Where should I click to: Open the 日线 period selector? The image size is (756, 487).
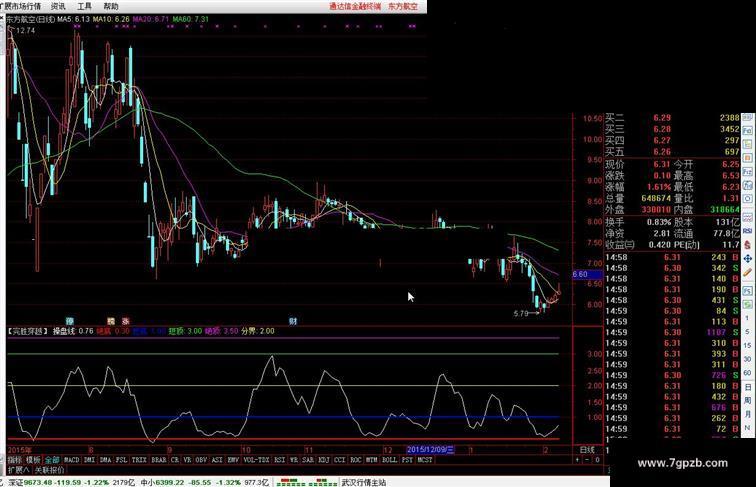(x=587, y=450)
